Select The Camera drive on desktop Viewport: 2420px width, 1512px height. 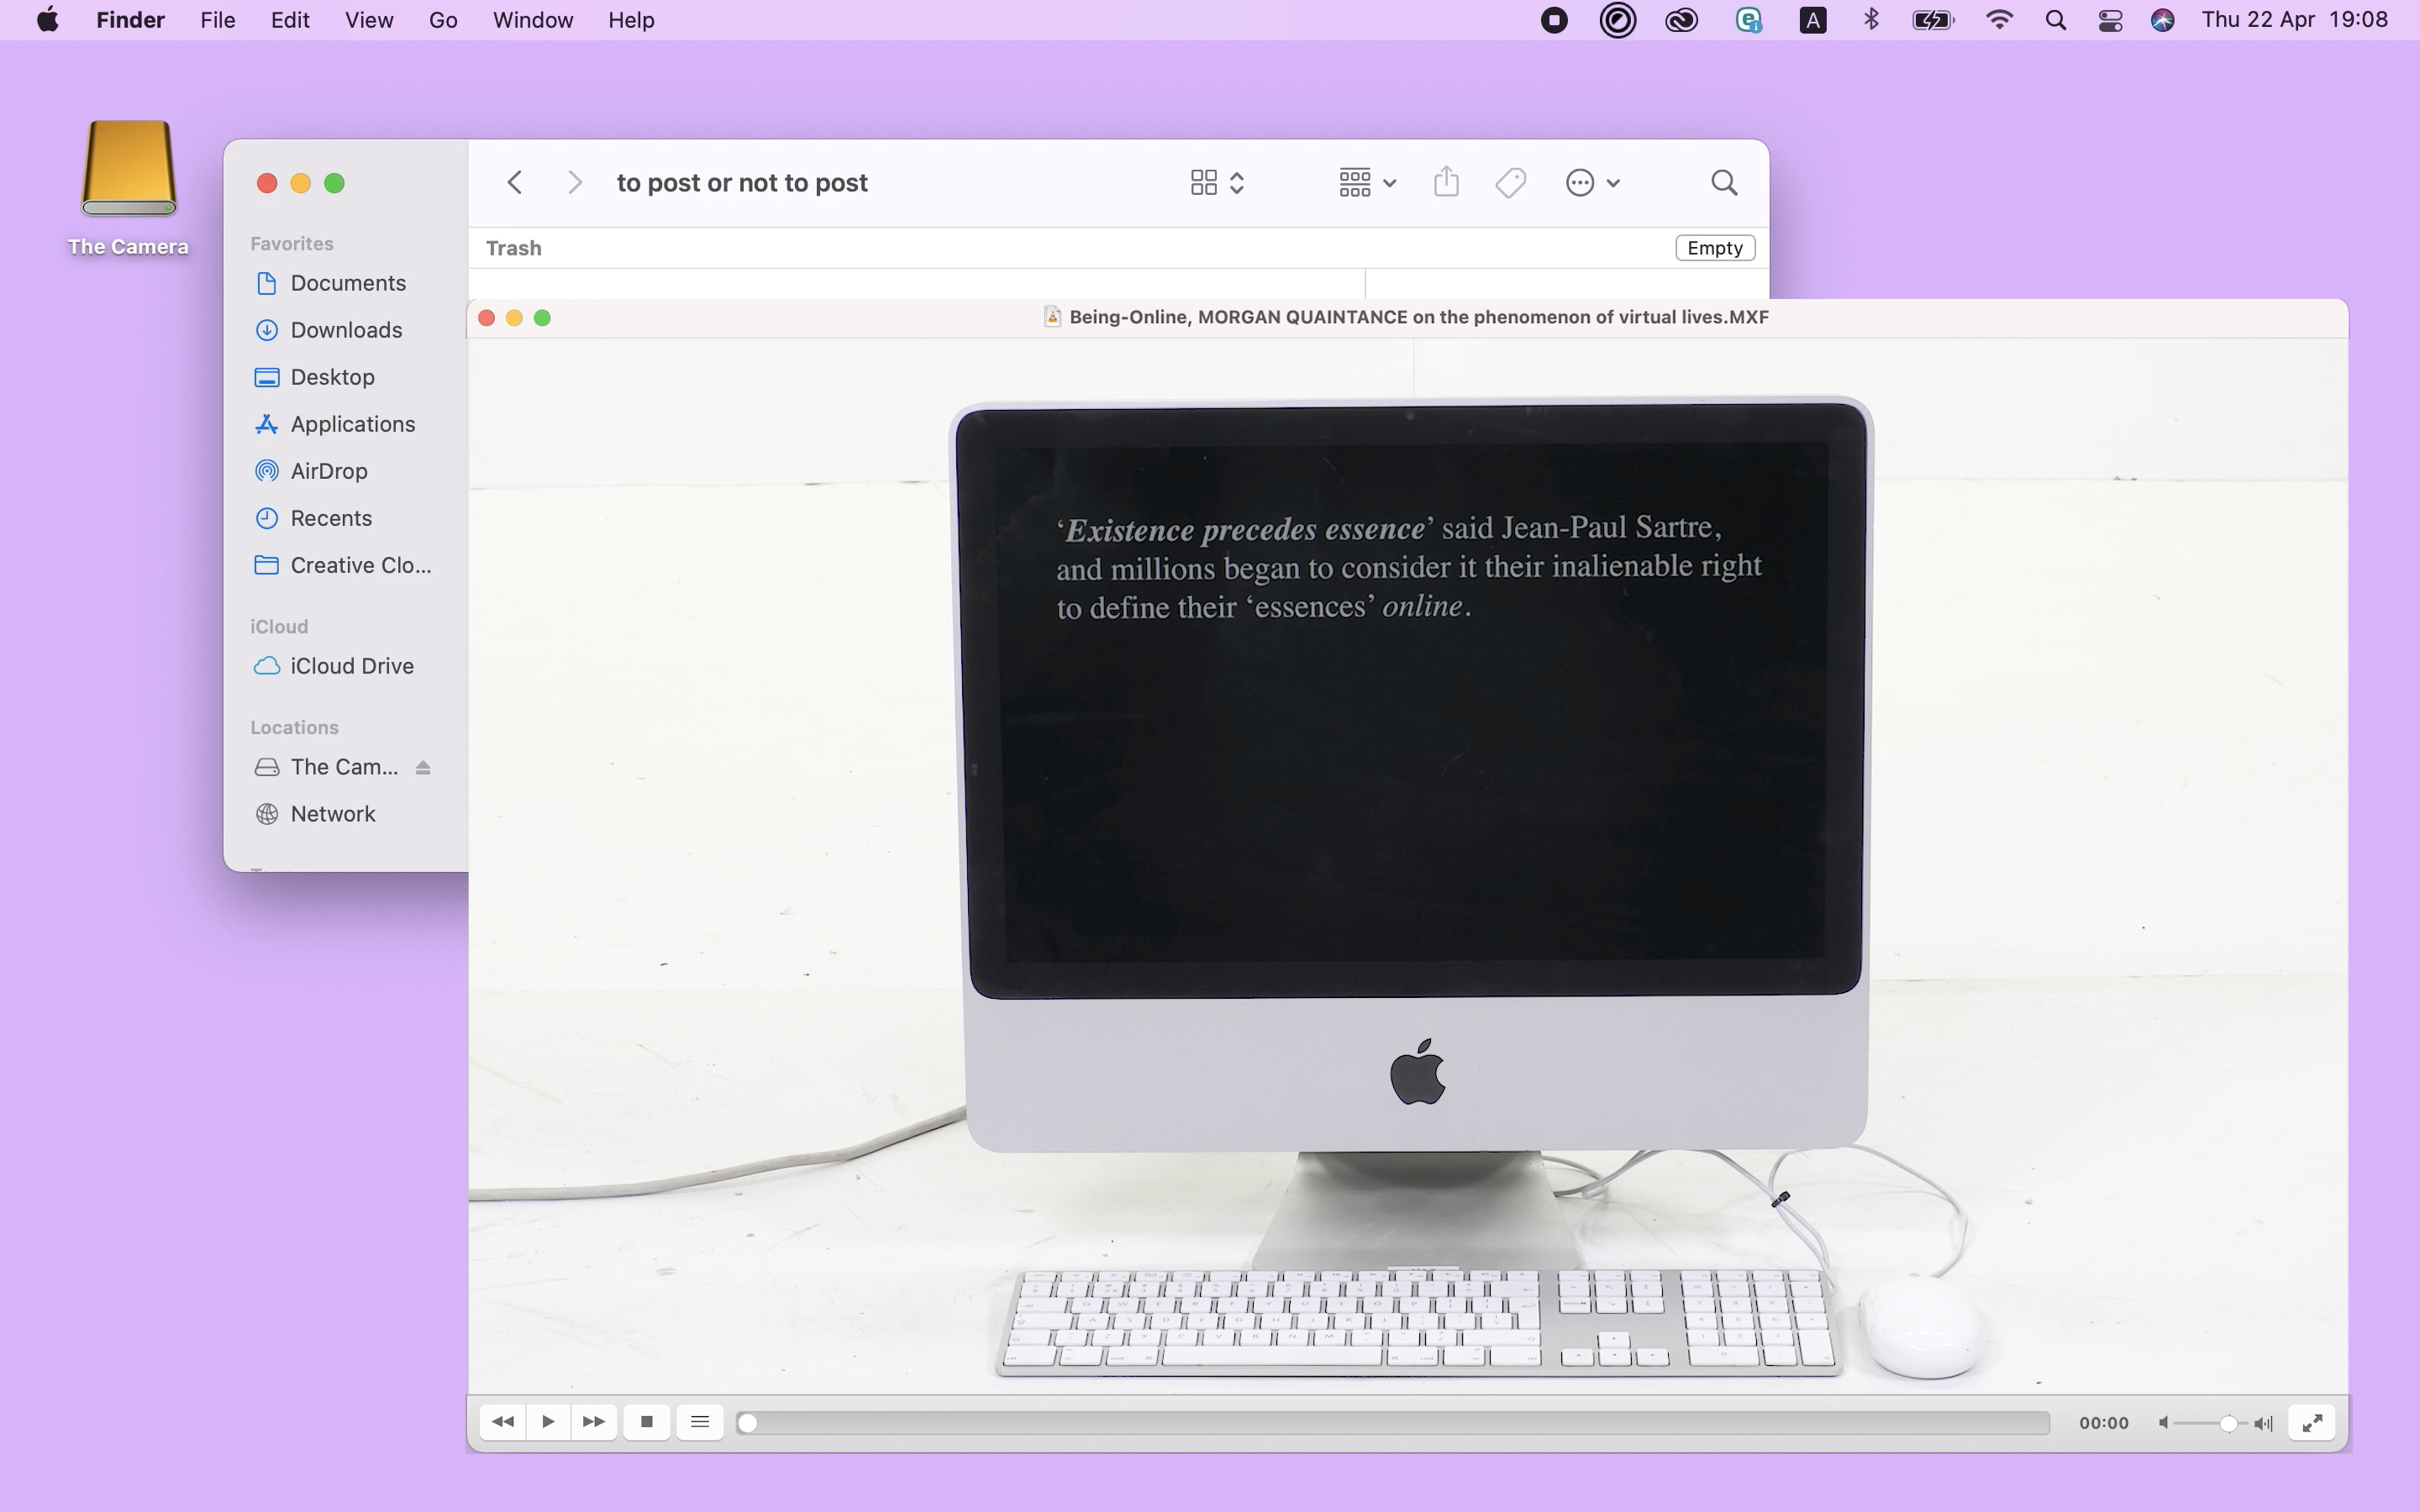click(128, 188)
